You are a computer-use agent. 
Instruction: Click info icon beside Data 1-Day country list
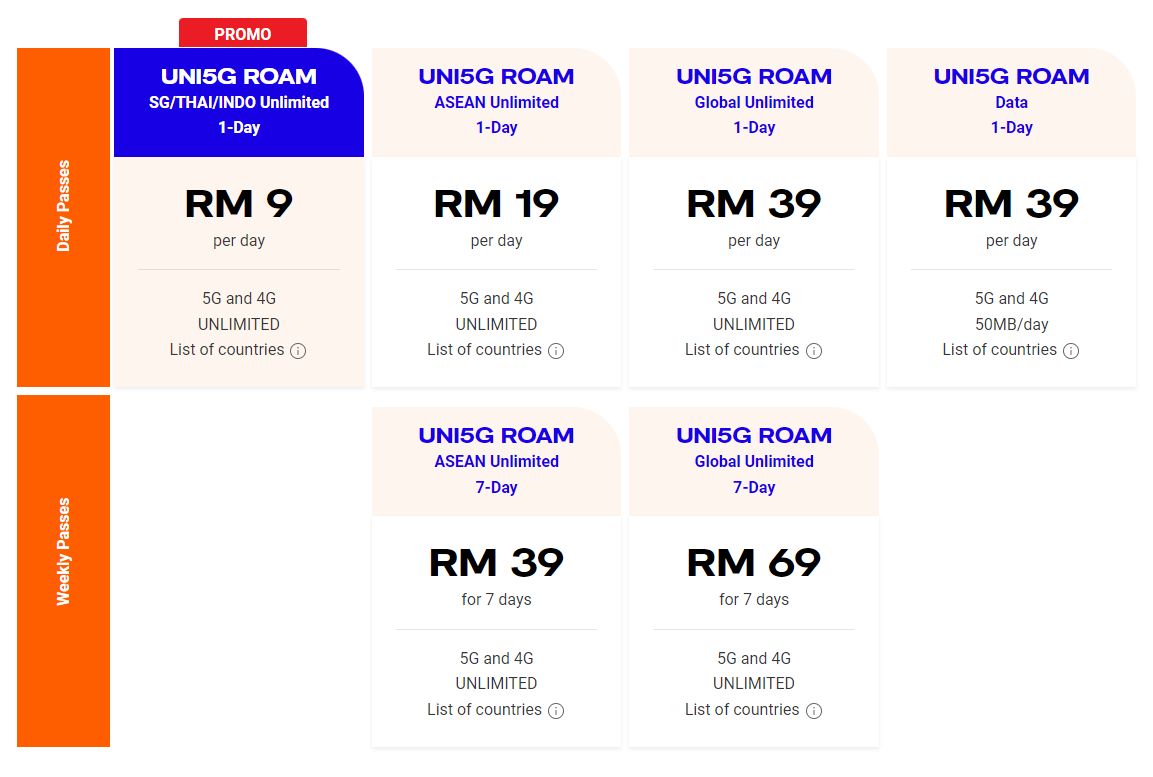(1071, 351)
